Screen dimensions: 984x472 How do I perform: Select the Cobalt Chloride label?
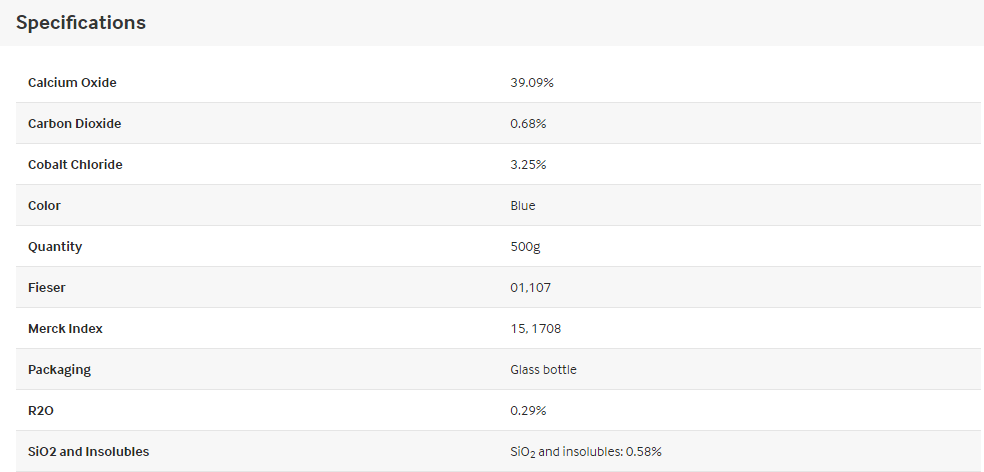click(75, 164)
